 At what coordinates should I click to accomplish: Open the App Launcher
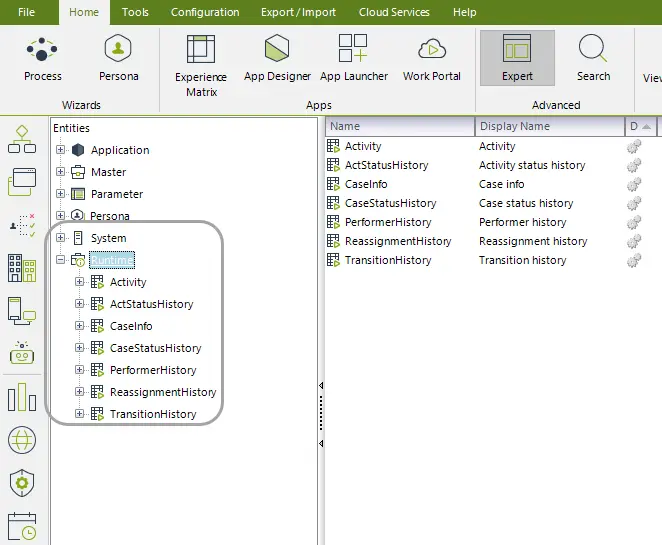point(353,59)
